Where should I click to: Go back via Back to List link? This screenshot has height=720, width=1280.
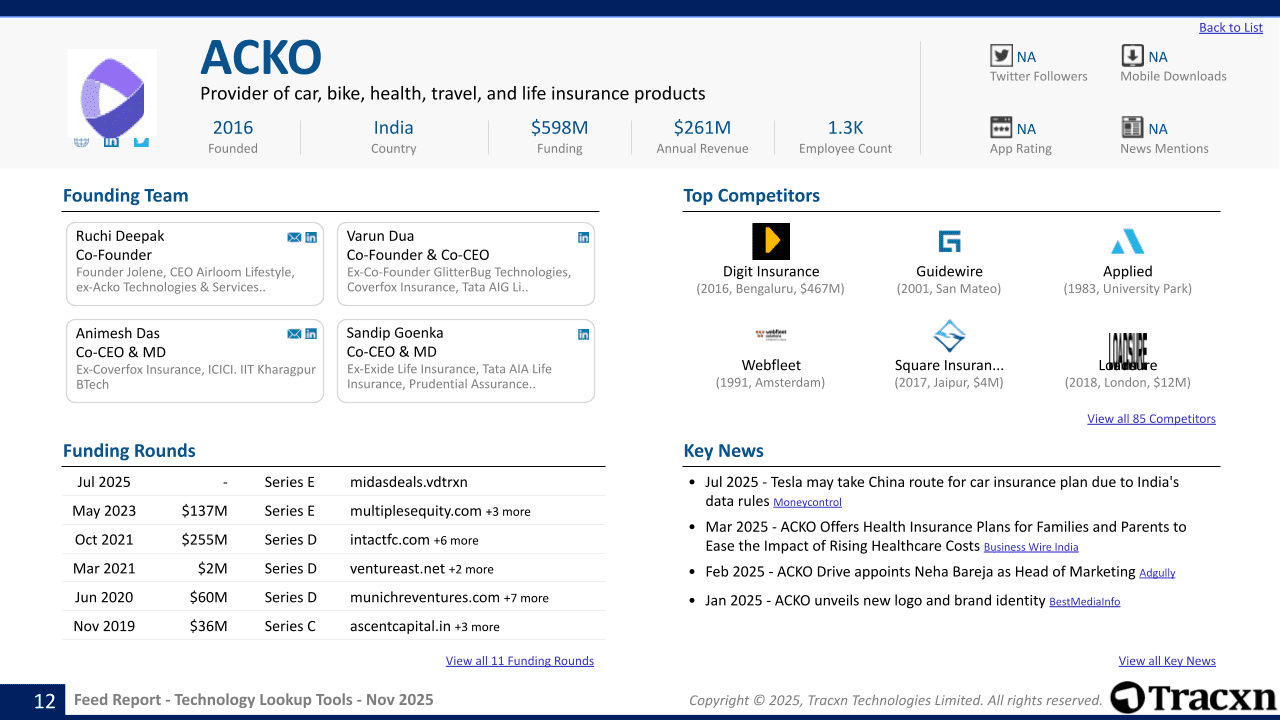(1230, 28)
